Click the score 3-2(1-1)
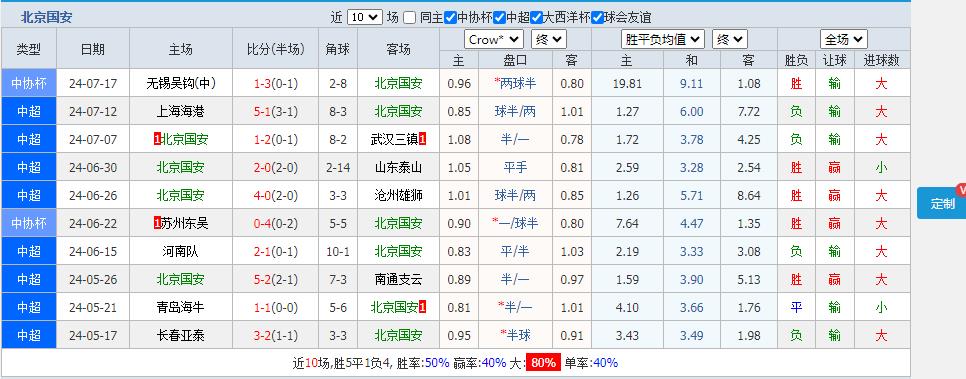966x379 pixels. (x=275, y=336)
